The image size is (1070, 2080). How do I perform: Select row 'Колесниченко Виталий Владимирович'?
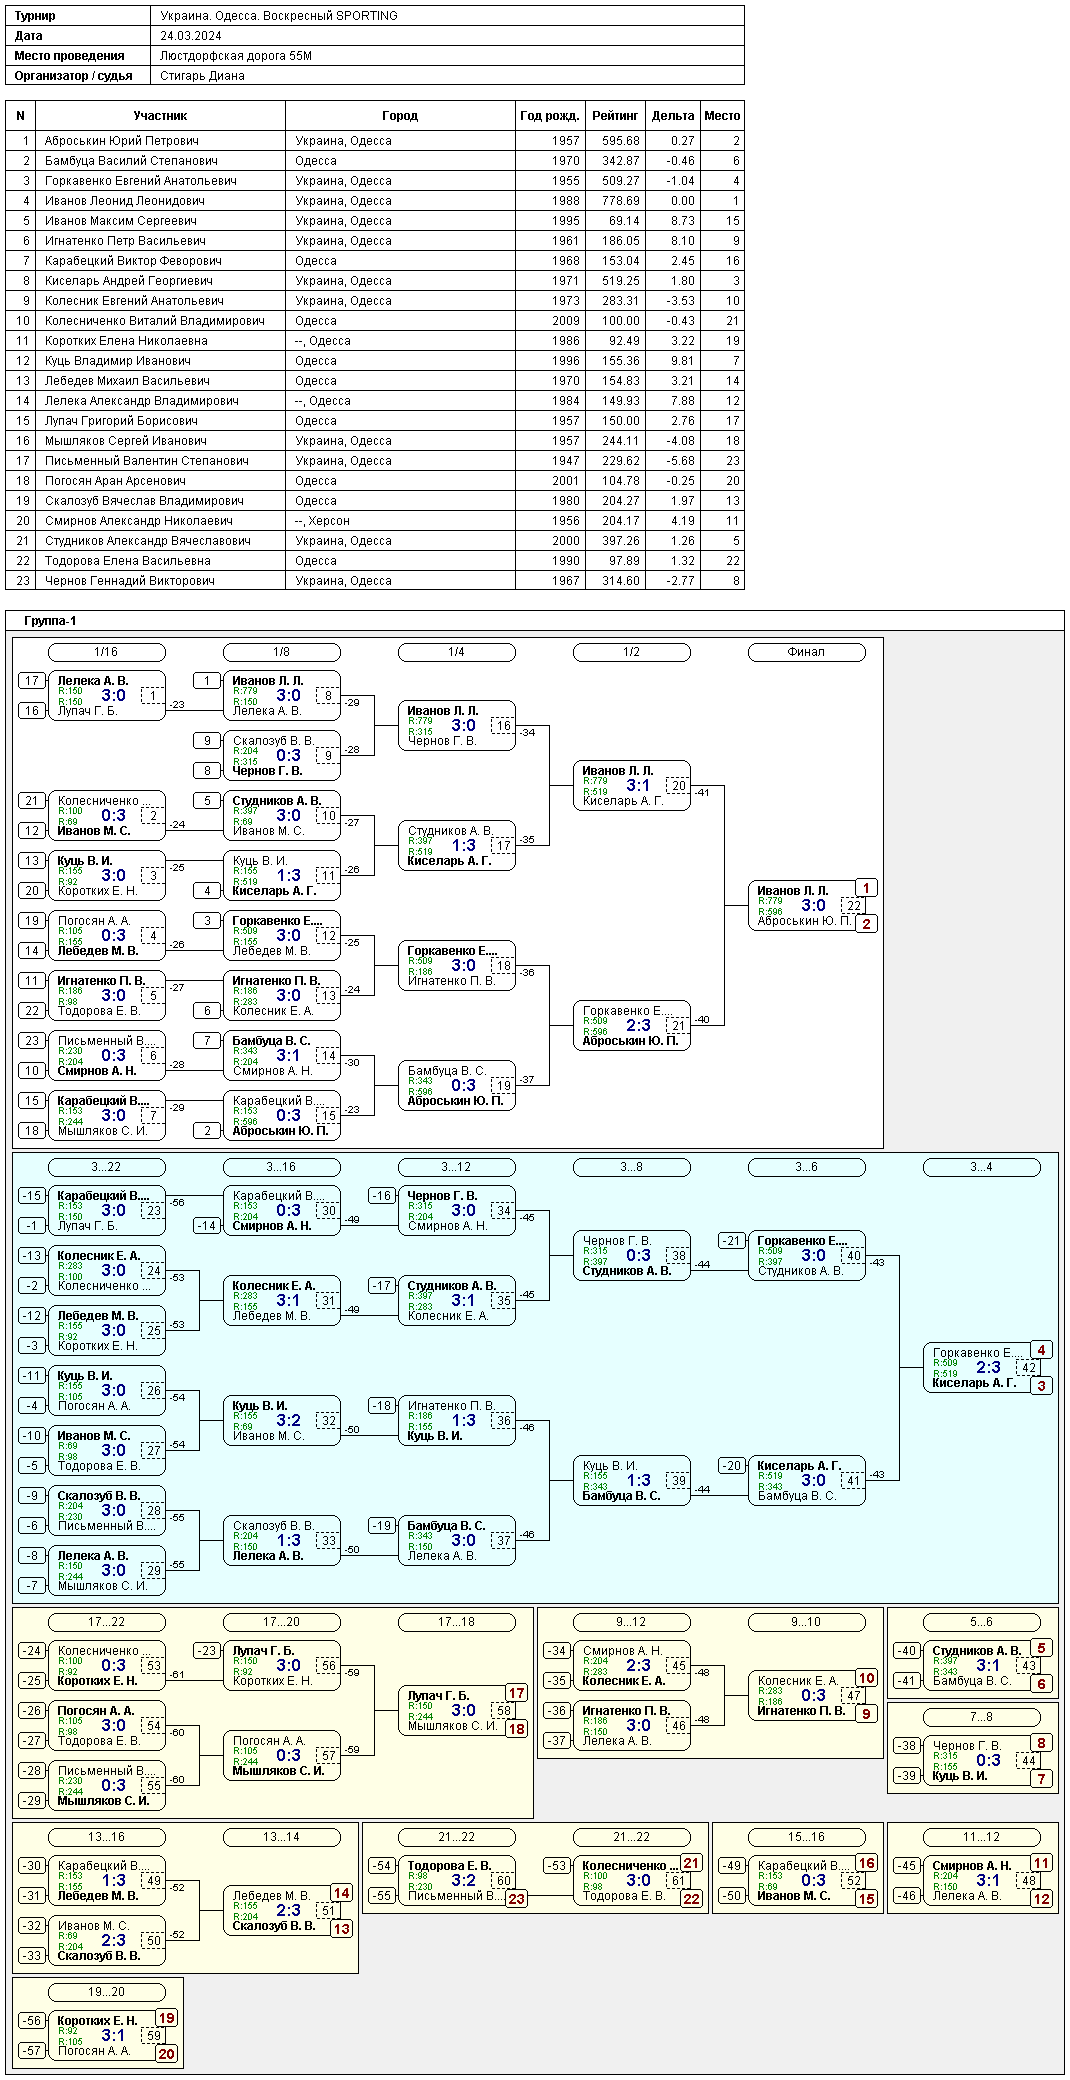tap(375, 321)
